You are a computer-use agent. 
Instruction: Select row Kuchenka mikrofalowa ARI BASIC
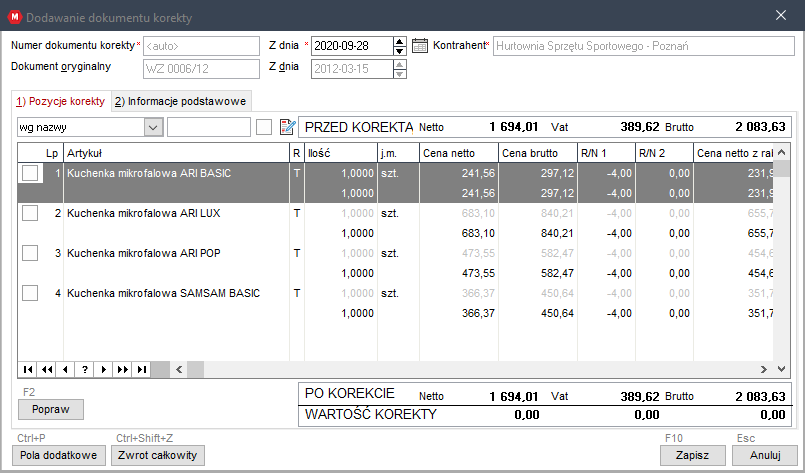pyautogui.click(x=395, y=183)
